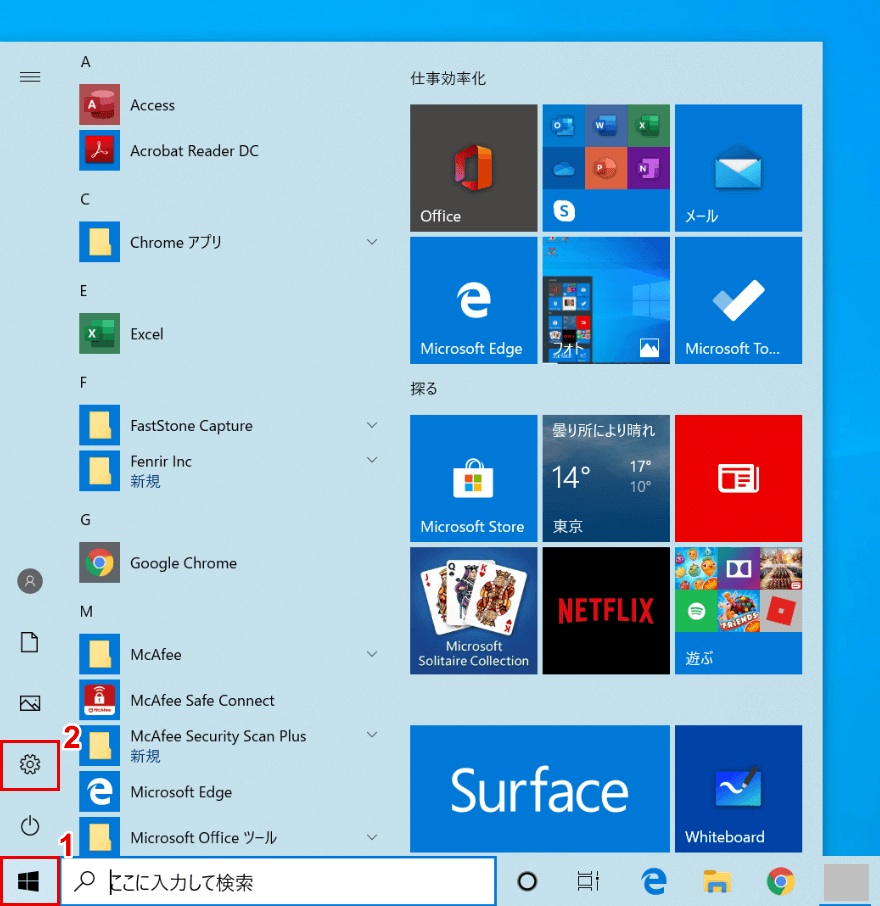Open Microsoft Edge from the taskbar

point(654,881)
